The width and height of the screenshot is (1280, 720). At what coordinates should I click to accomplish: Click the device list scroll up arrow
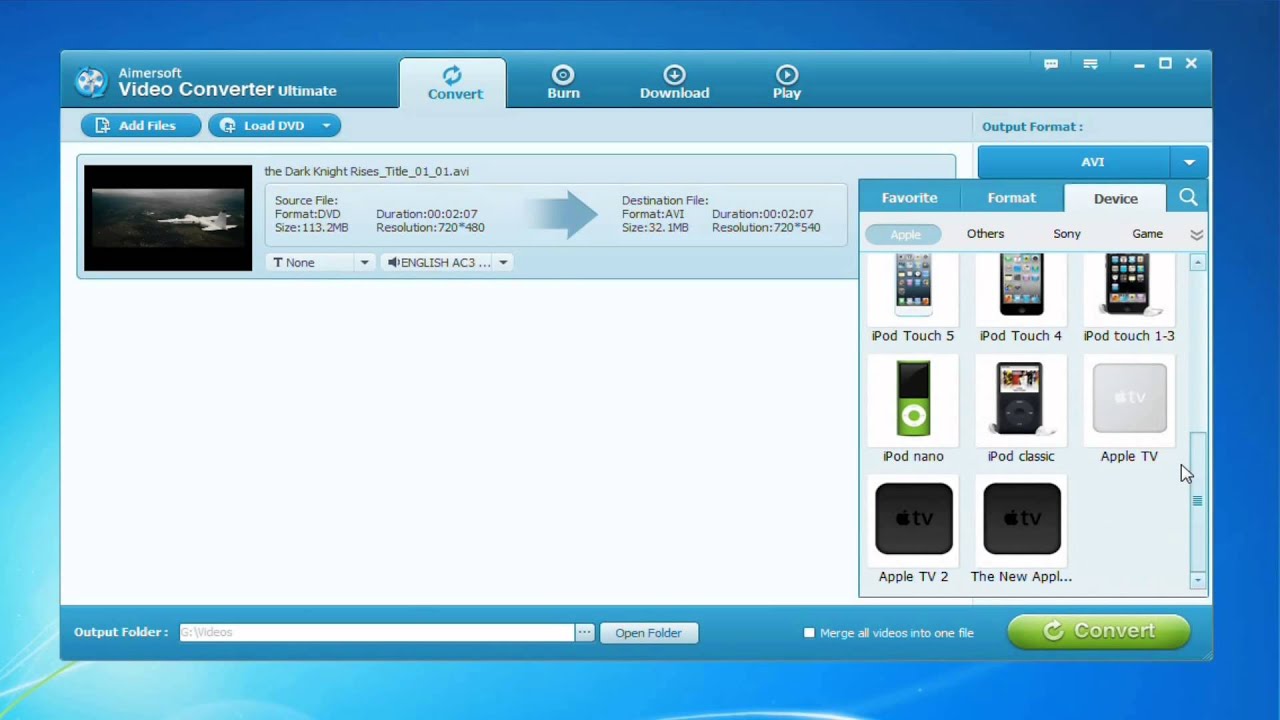point(1197,262)
